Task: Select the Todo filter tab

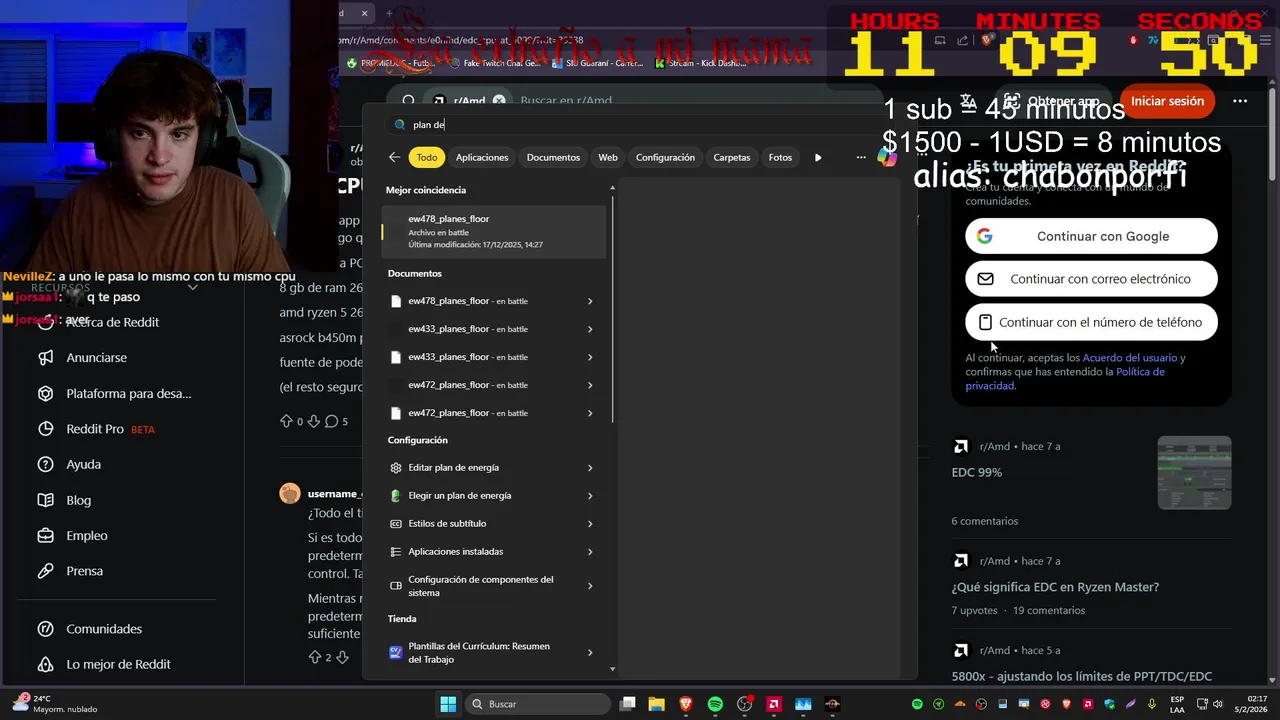Action: (427, 157)
